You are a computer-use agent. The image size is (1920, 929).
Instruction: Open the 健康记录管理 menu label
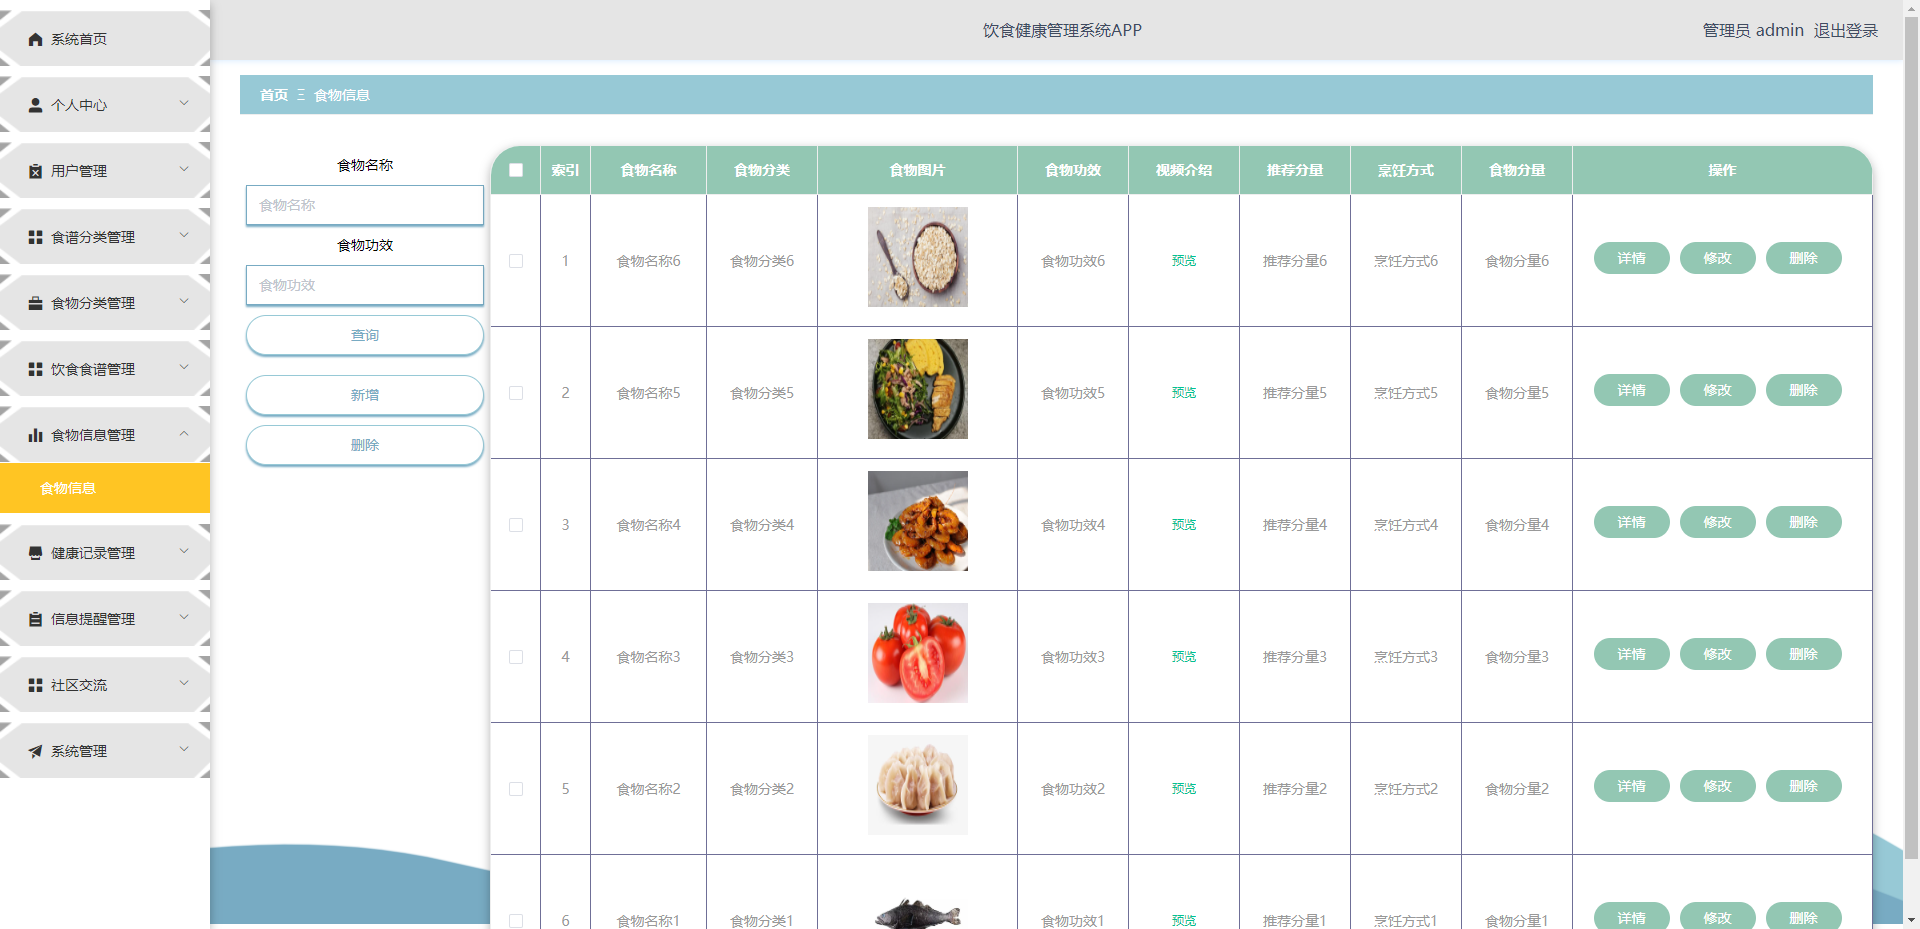click(93, 553)
